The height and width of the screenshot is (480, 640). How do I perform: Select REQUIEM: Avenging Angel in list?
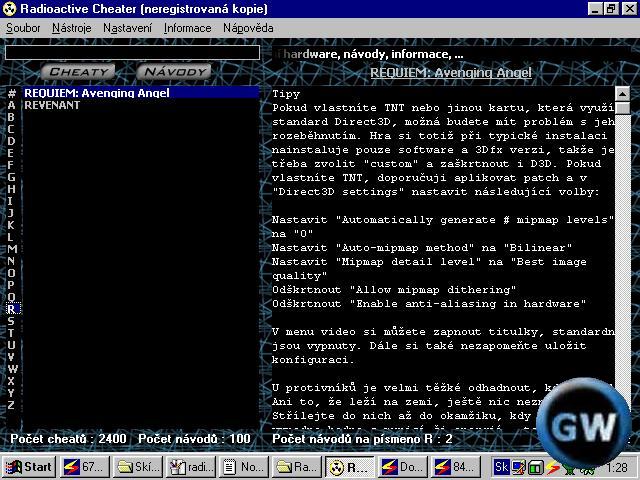[141, 93]
